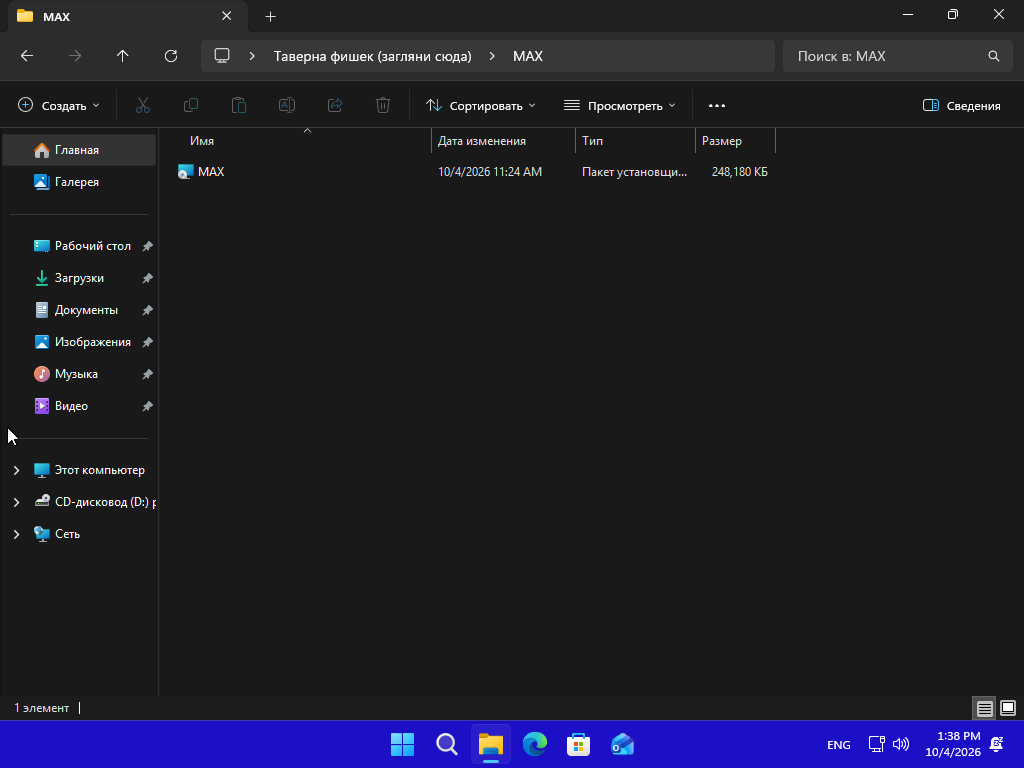Click Таверна фишек breadcrumb link

pos(372,56)
